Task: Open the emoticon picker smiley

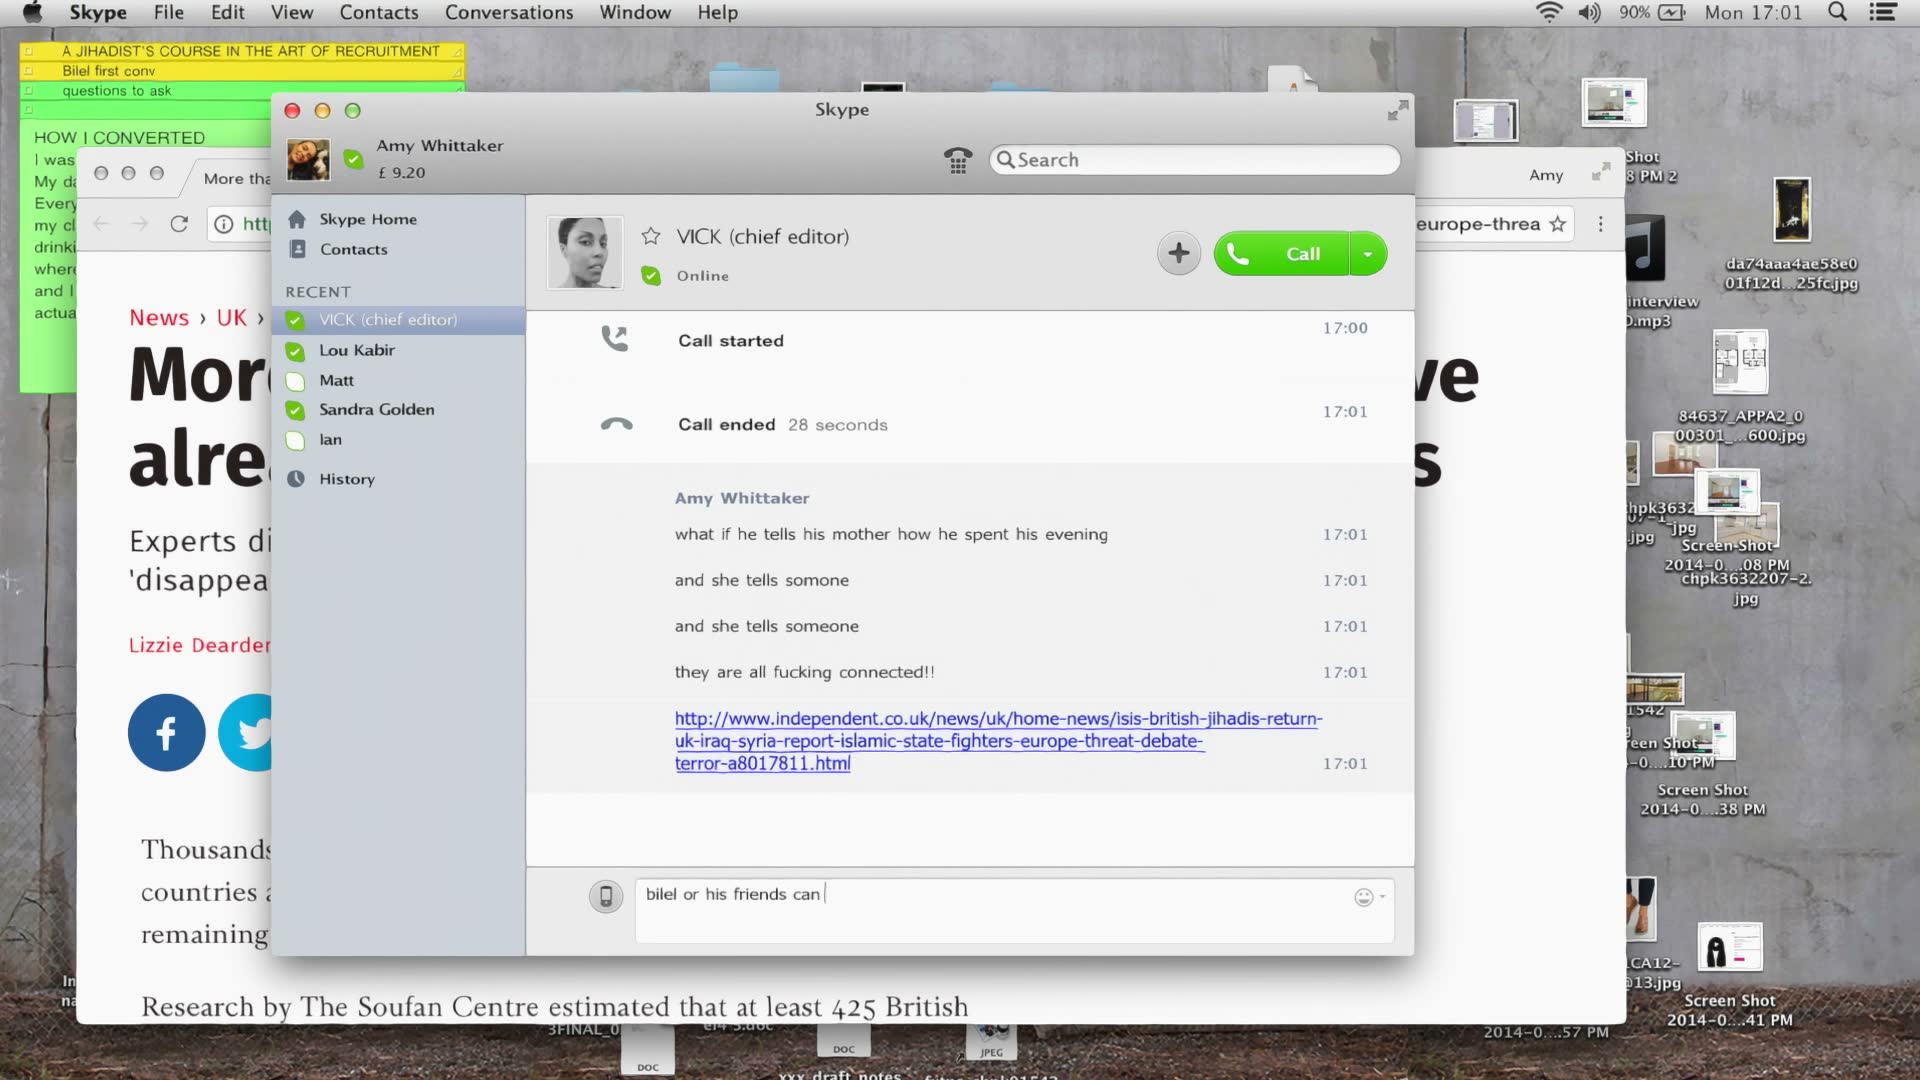Action: [1363, 897]
